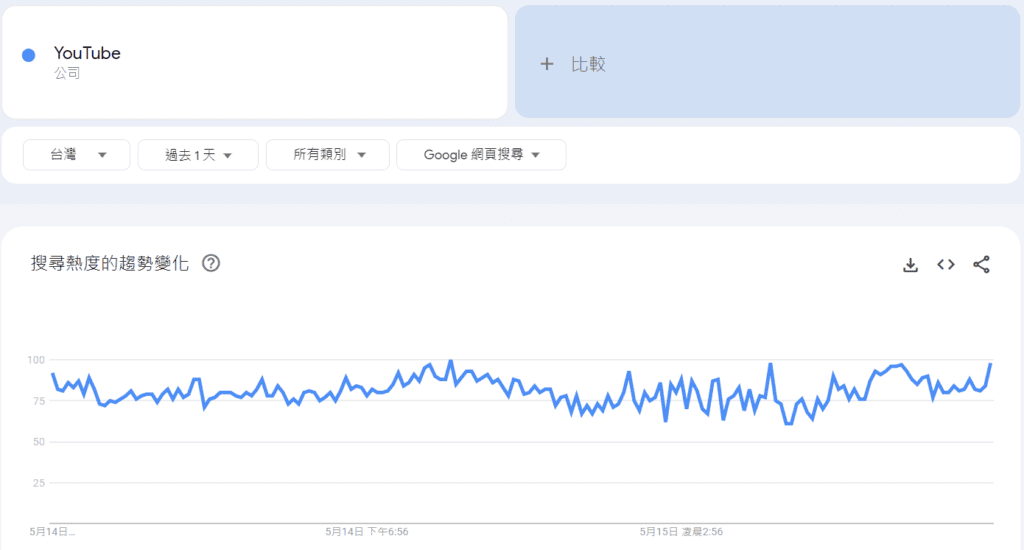The width and height of the screenshot is (1024, 550).
Task: Open the embed code icon
Action: point(946,265)
